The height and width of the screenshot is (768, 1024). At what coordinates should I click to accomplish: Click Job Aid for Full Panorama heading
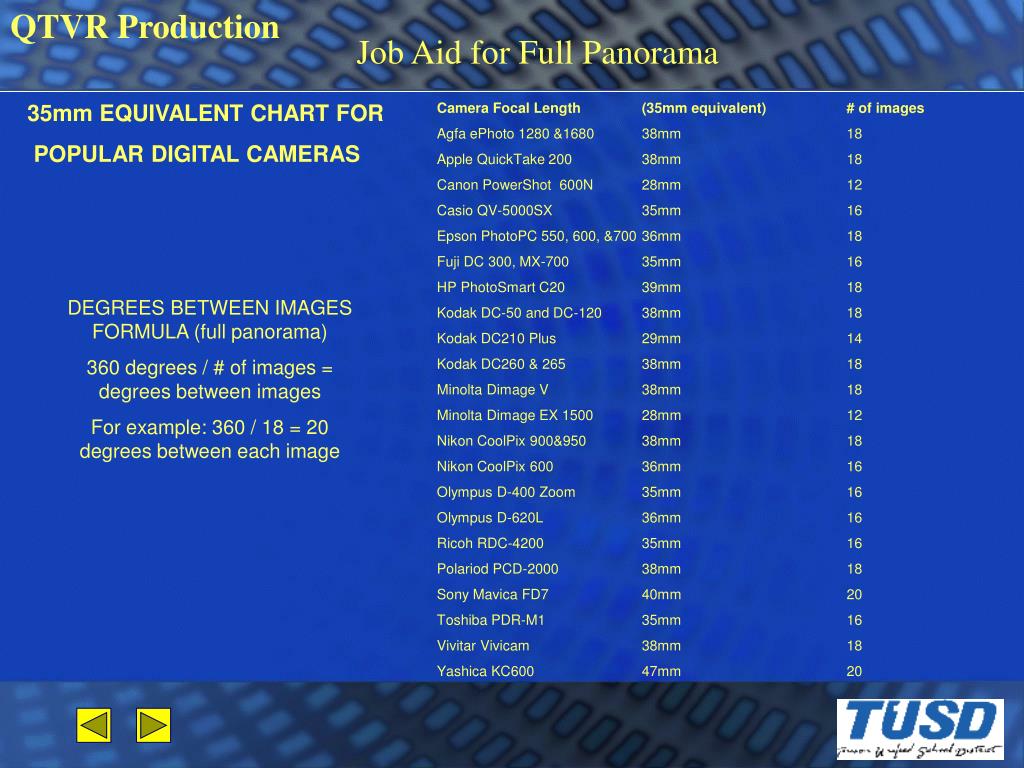point(537,54)
